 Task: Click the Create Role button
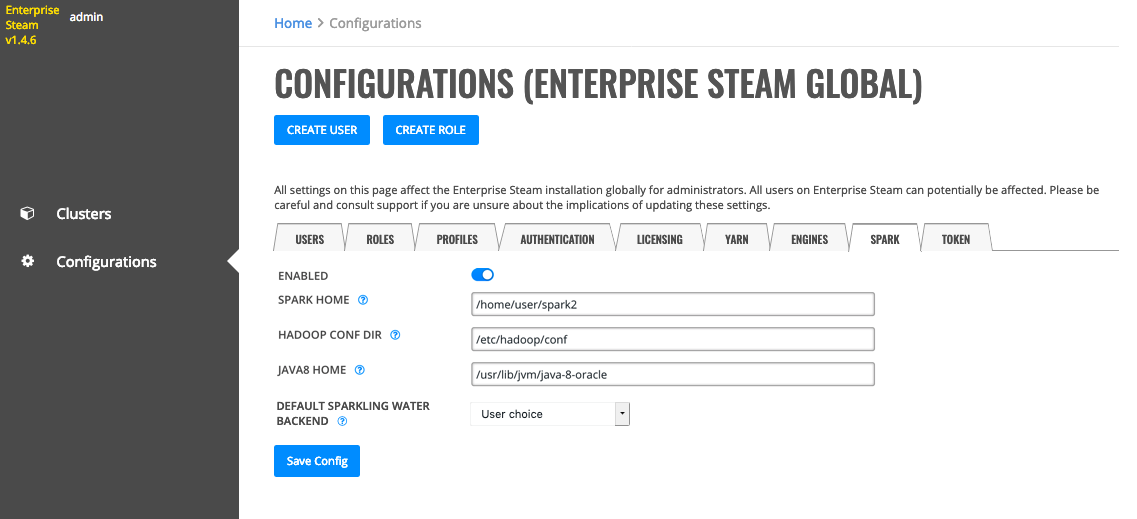click(431, 130)
